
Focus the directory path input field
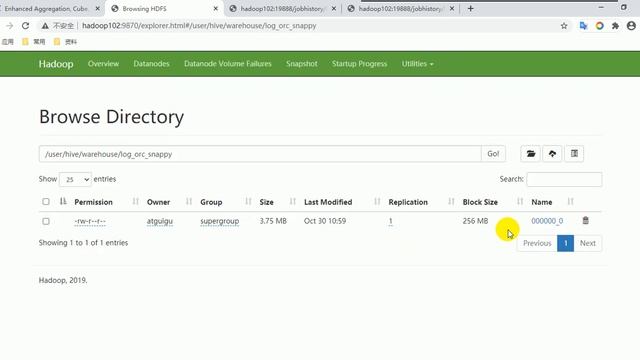[260, 154]
